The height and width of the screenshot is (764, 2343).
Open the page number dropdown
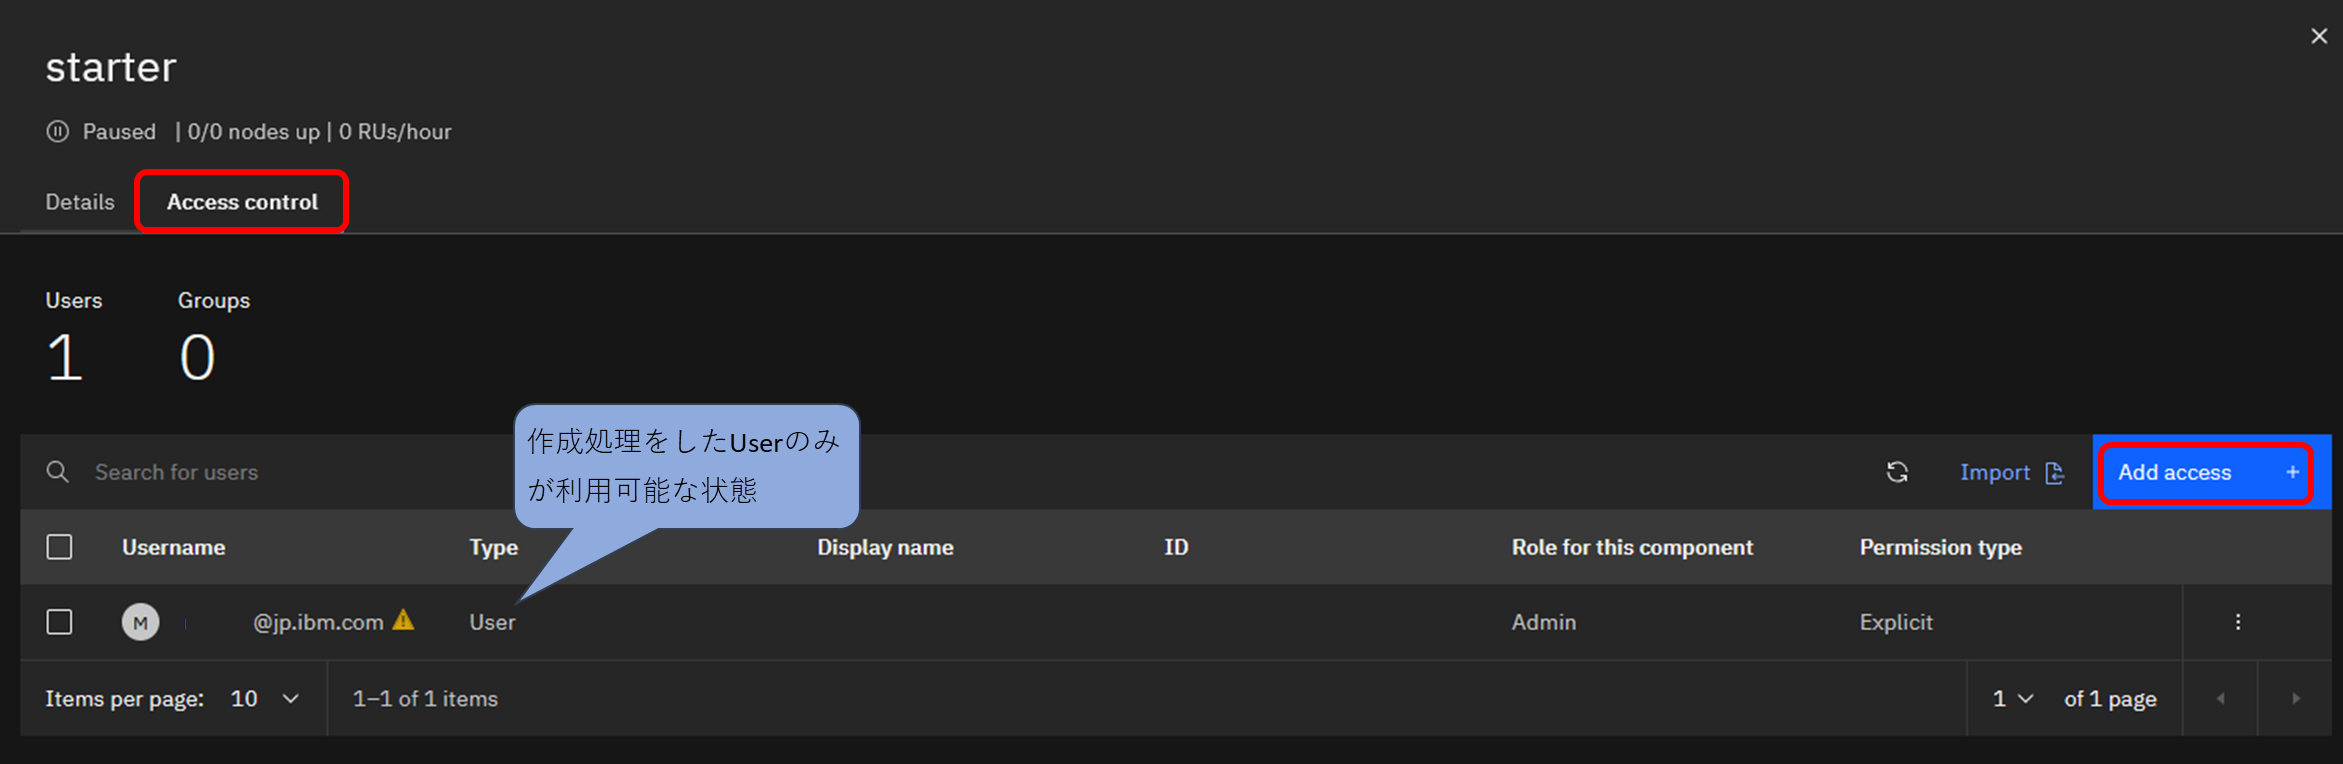(x=2012, y=698)
